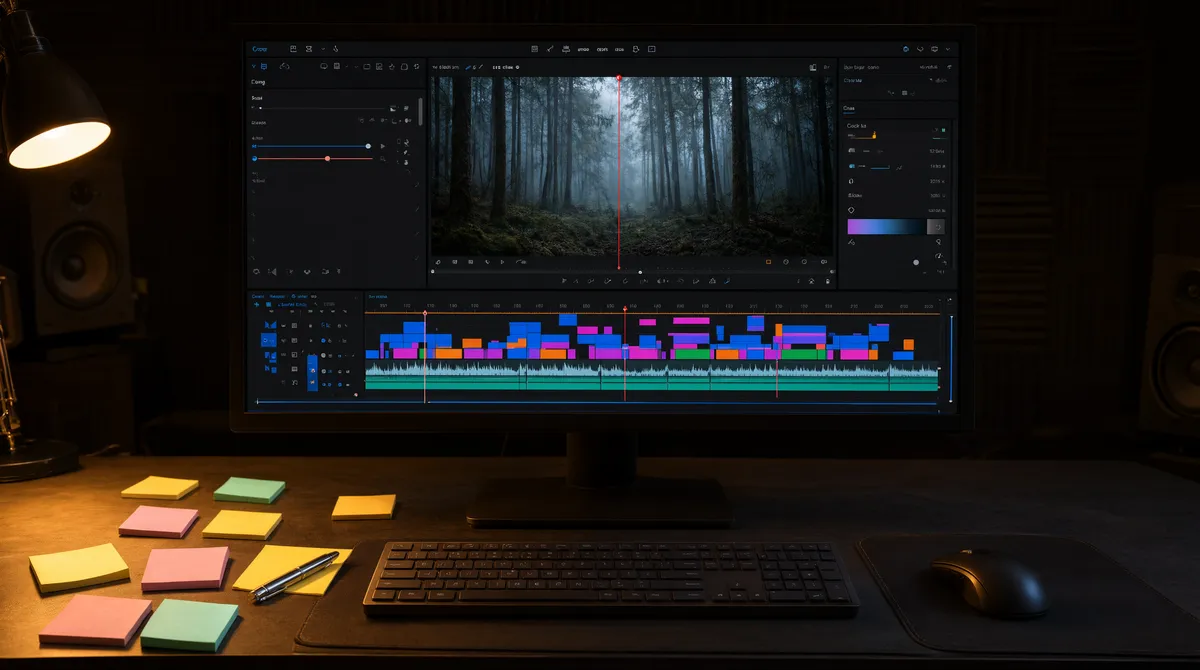Click the blue pencil icon above the preview
Viewport: 1200px width, 670px height.
[468, 67]
